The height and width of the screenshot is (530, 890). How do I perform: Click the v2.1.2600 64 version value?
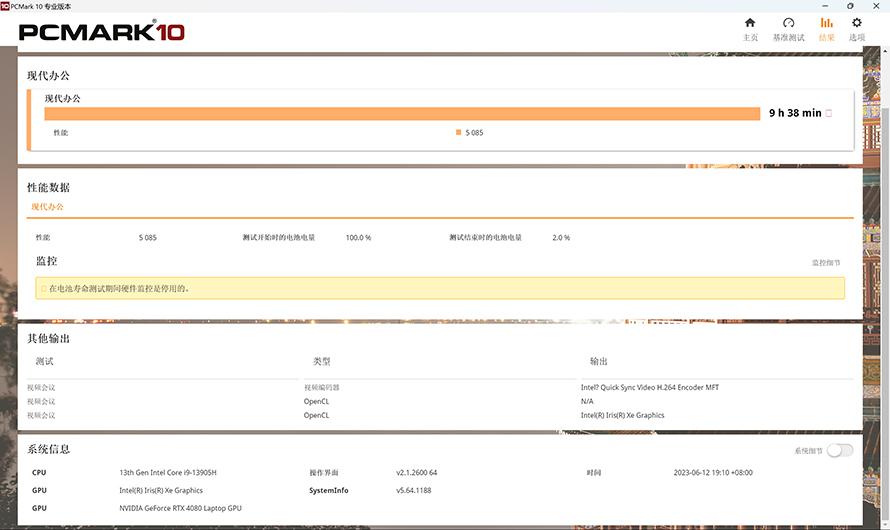(417, 472)
